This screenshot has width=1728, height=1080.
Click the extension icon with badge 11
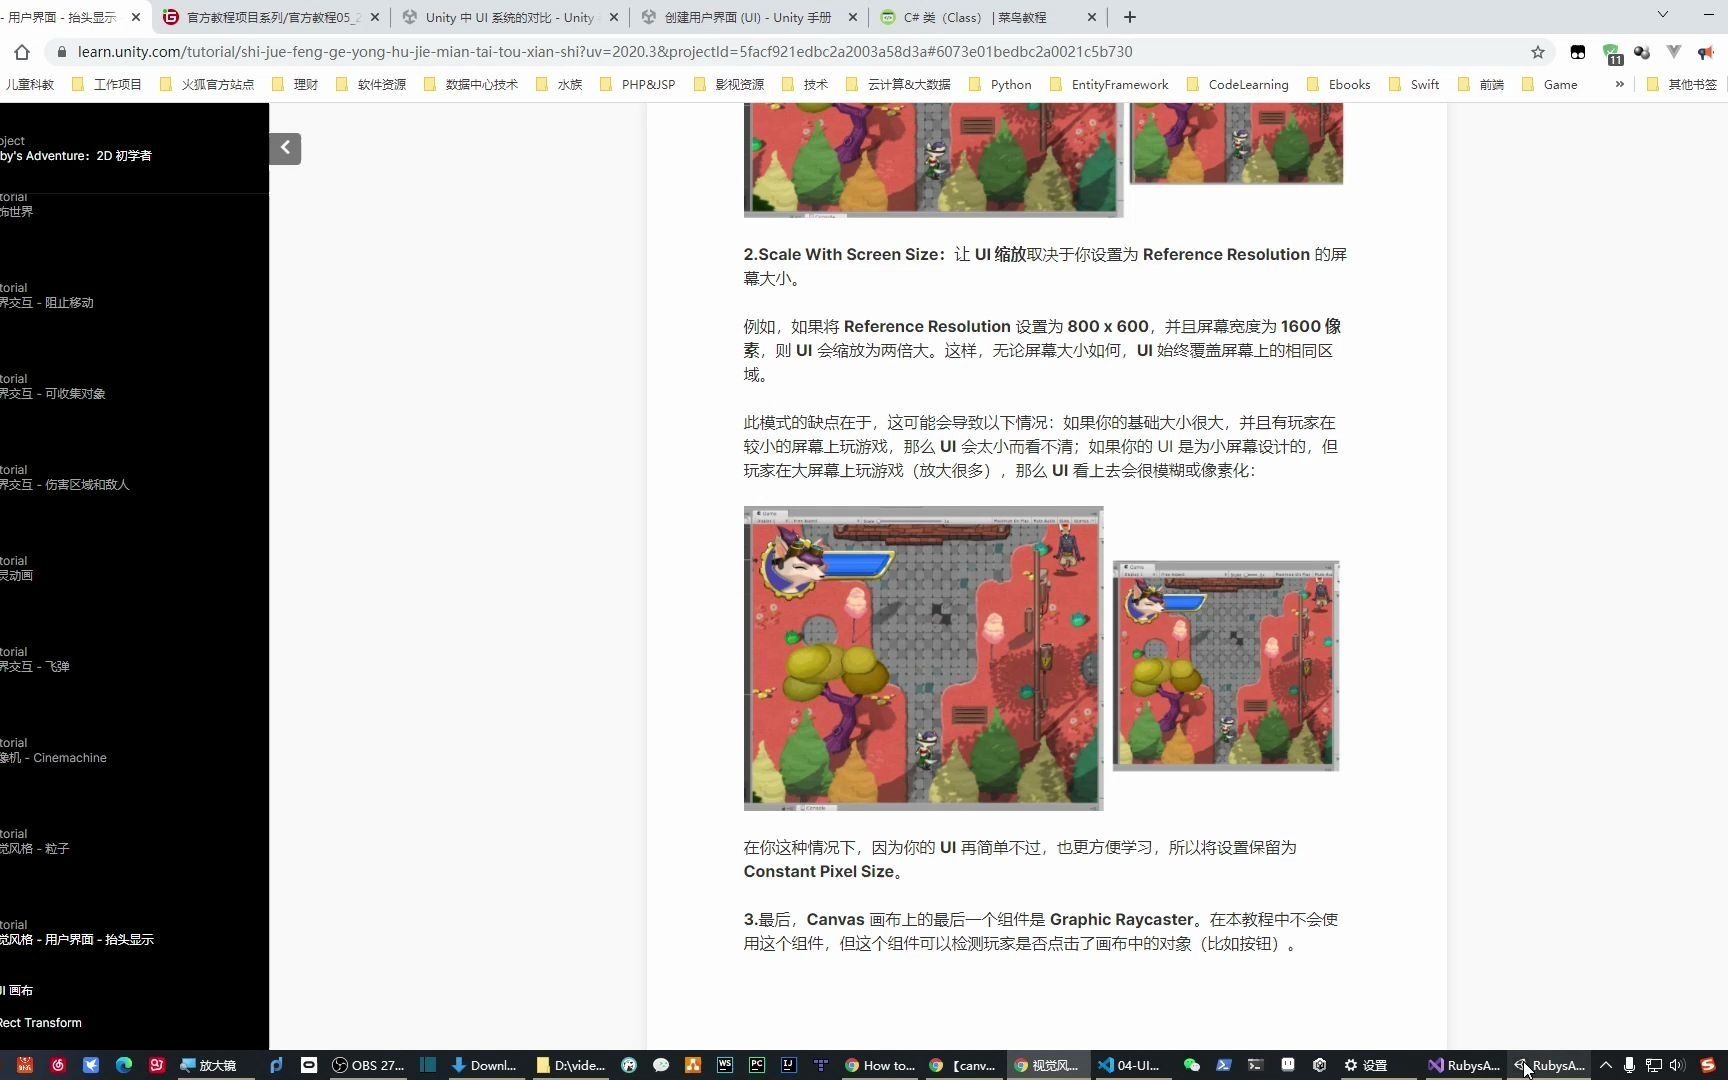coord(1612,53)
